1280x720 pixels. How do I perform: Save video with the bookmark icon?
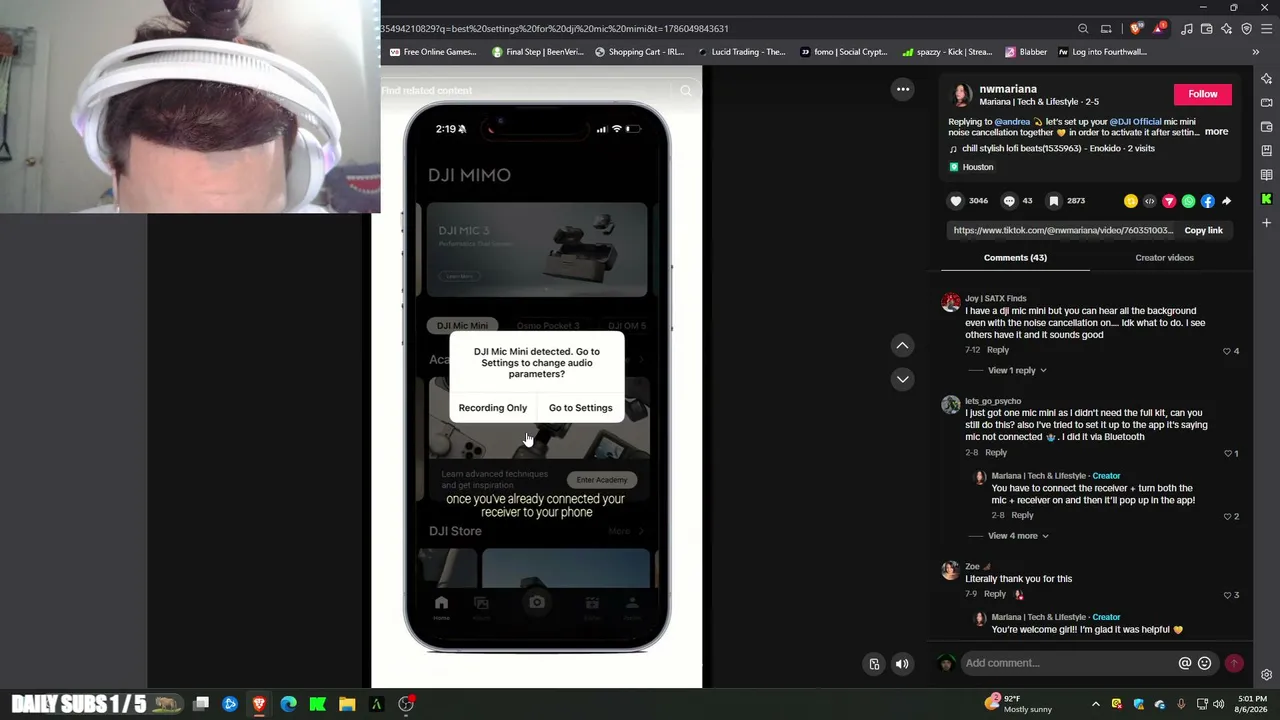(x=1053, y=201)
